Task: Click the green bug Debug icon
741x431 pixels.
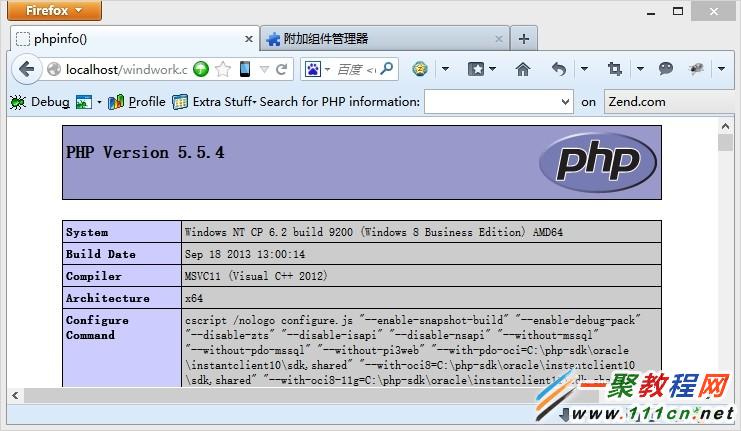Action: click(18, 102)
